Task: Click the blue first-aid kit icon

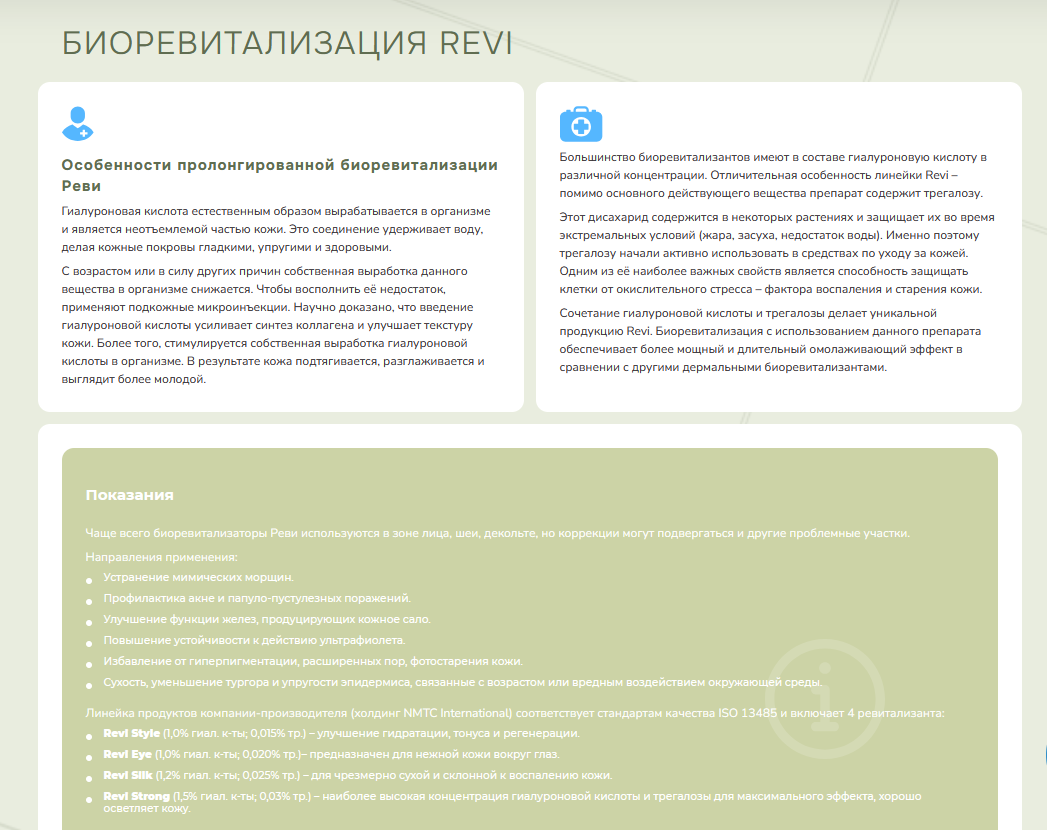Action: [580, 124]
